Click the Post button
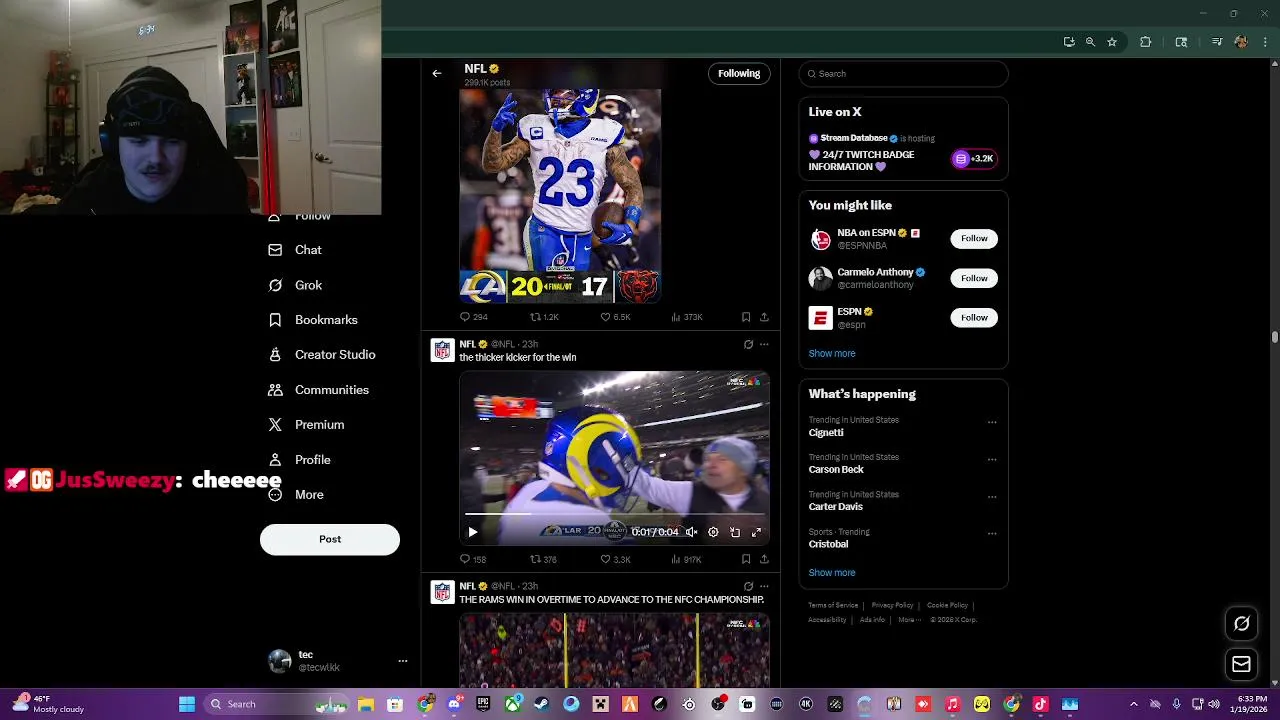 (x=330, y=539)
